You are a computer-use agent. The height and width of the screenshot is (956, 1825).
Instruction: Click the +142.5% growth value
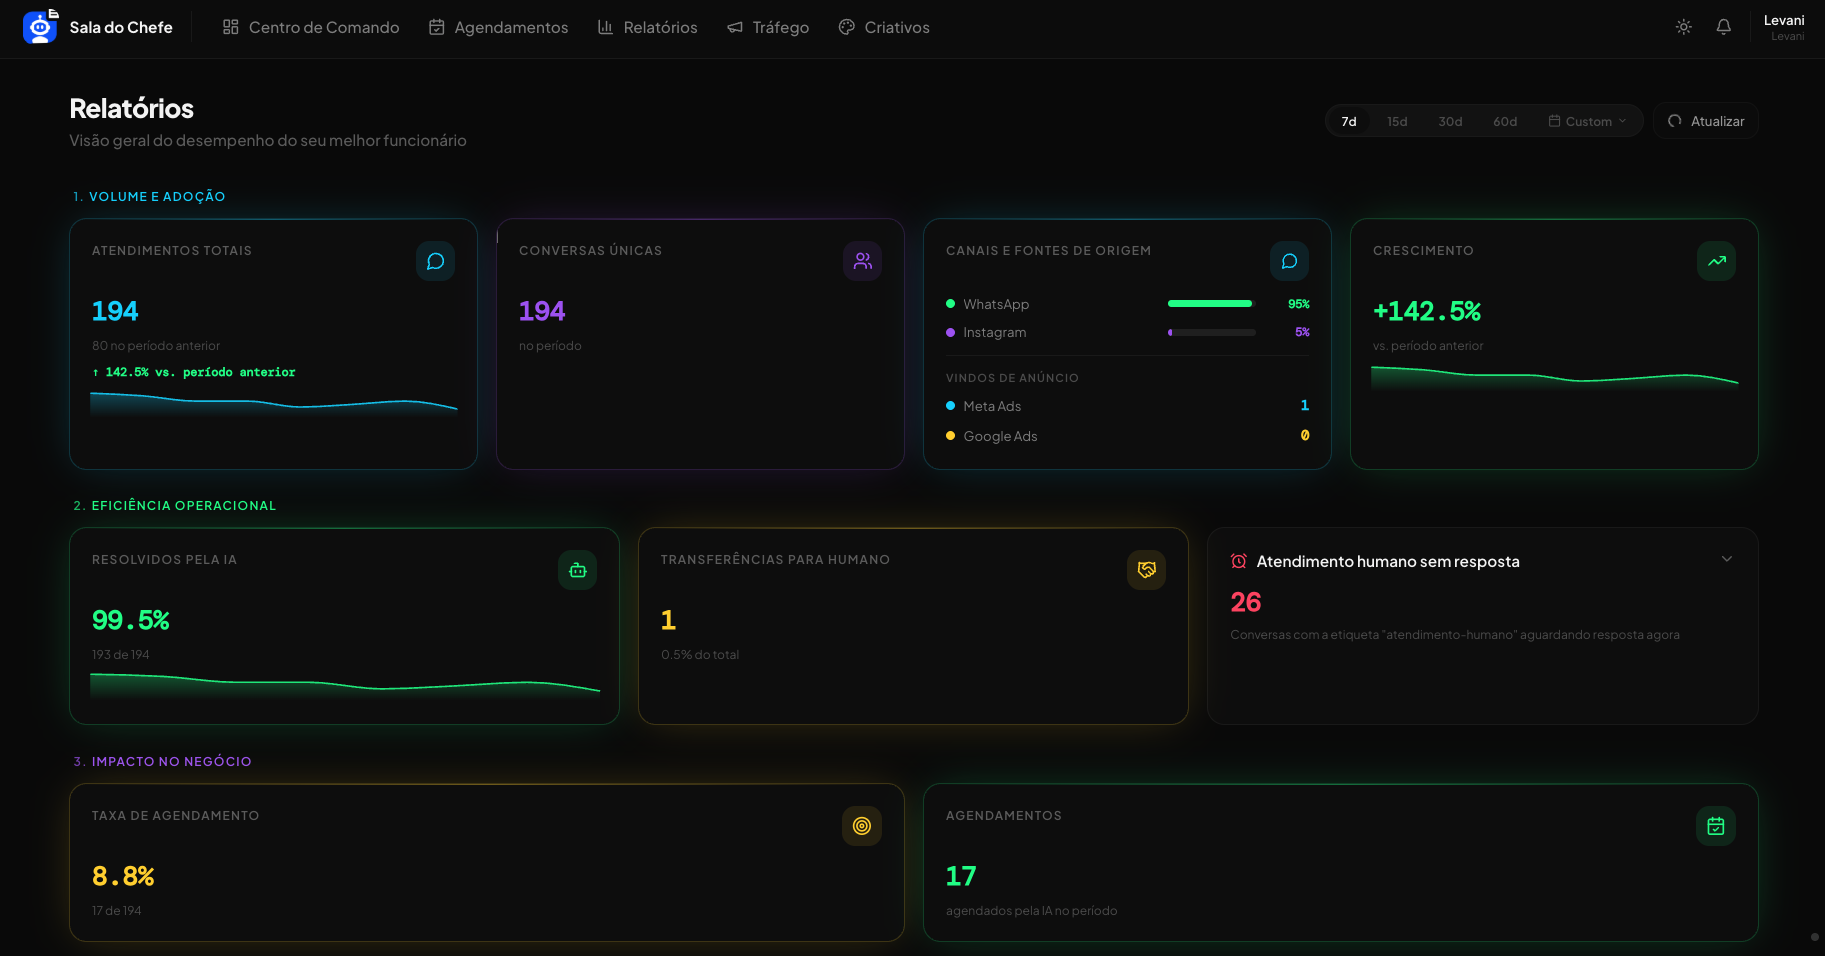[x=1427, y=311]
